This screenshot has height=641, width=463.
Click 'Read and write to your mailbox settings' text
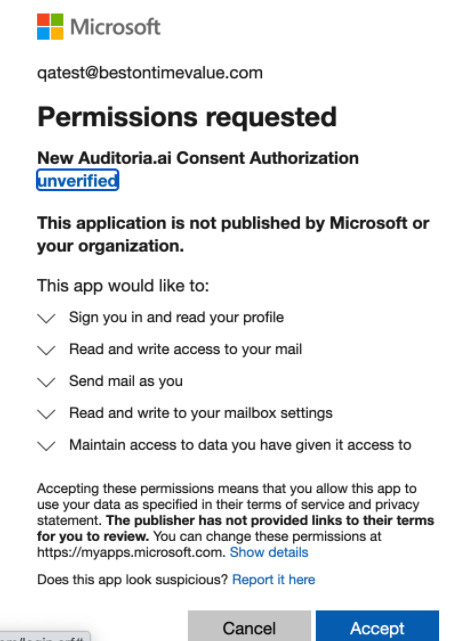click(201, 413)
